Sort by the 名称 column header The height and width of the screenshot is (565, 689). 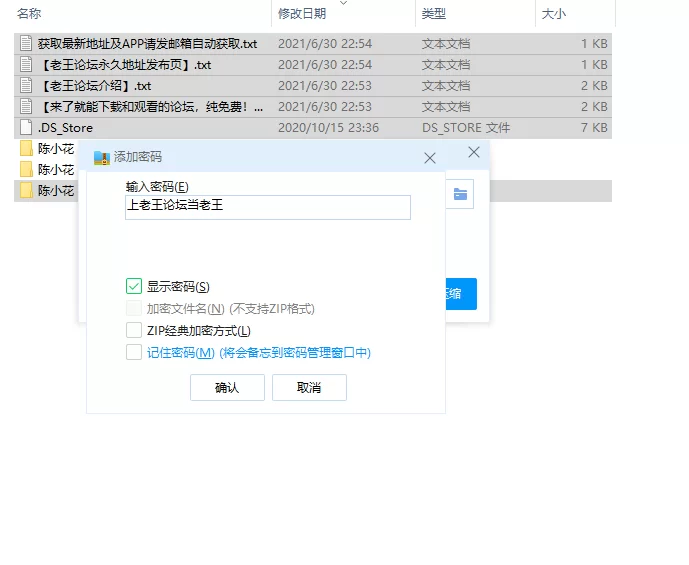point(29,14)
